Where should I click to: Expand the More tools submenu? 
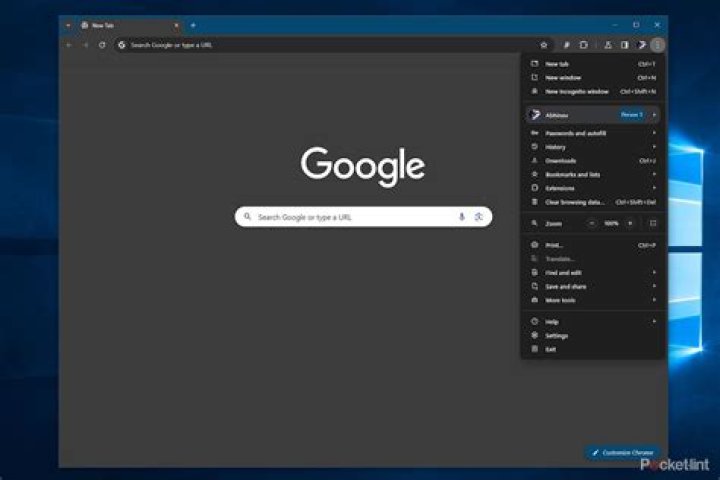pos(593,300)
